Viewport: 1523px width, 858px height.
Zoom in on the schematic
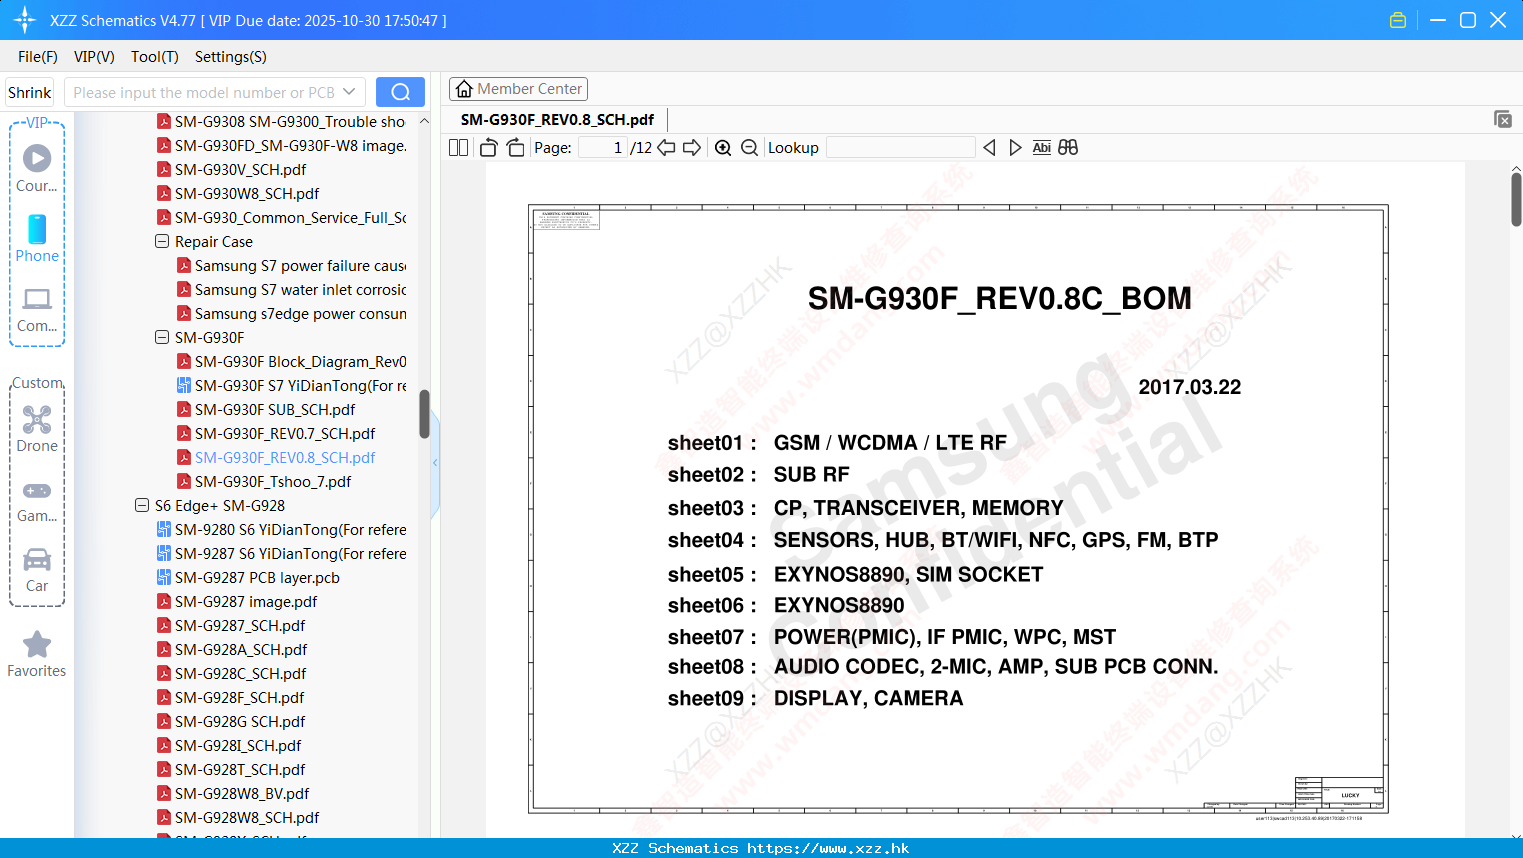point(723,148)
